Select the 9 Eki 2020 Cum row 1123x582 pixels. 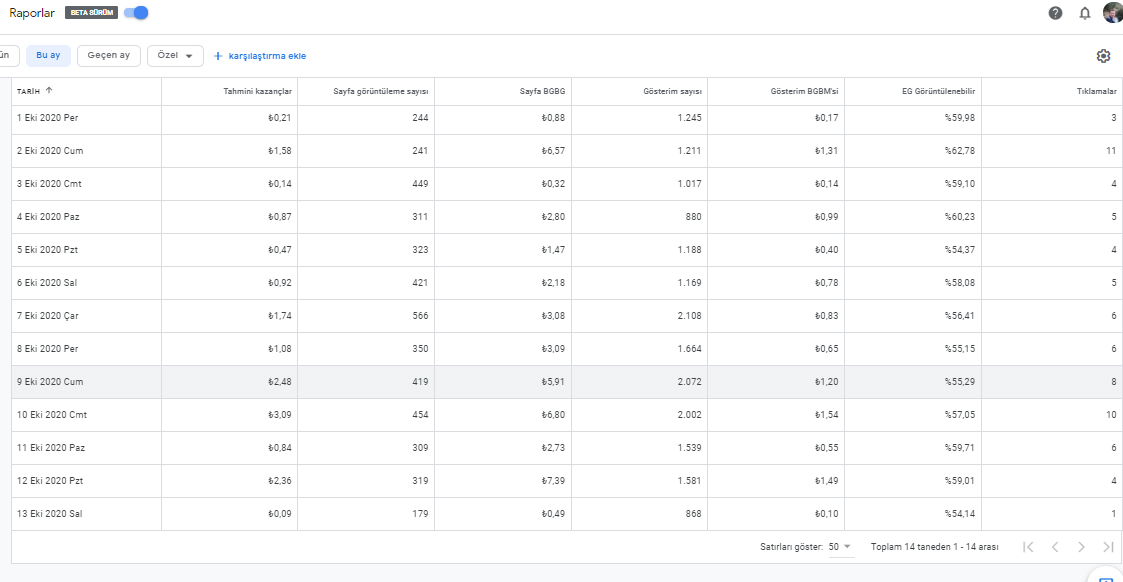[567, 382]
